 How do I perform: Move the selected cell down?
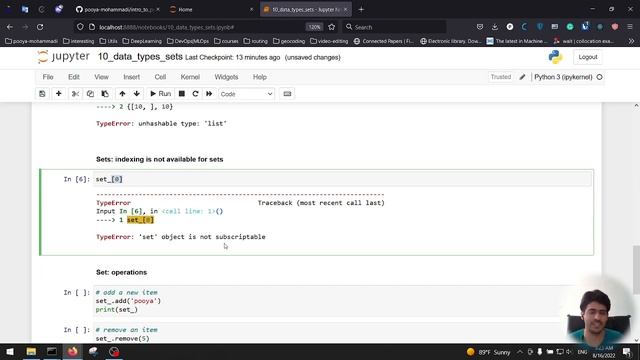(x=137, y=94)
